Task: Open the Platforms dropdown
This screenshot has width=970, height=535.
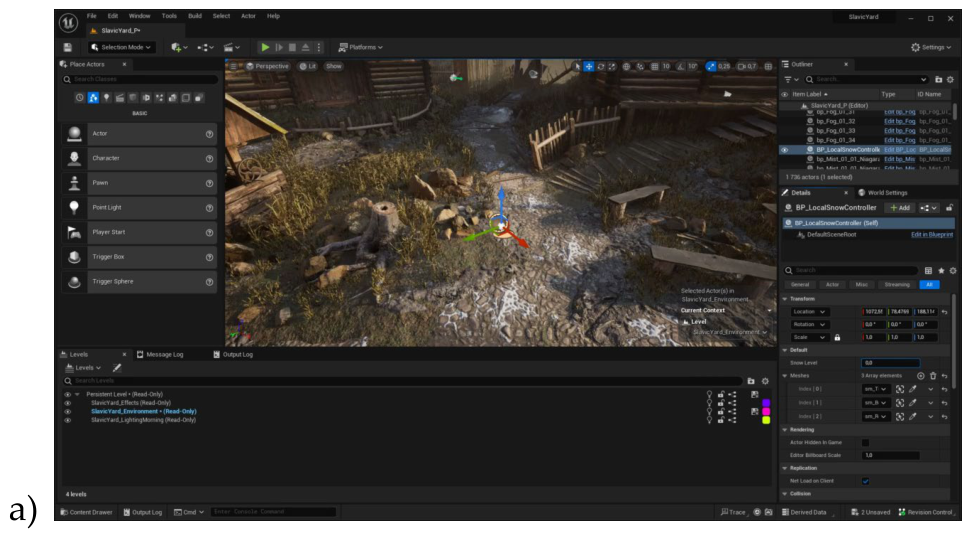Action: [x=361, y=47]
